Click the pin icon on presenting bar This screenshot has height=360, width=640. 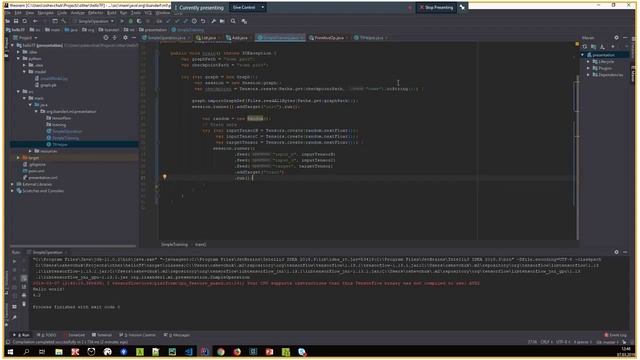click(462, 7)
